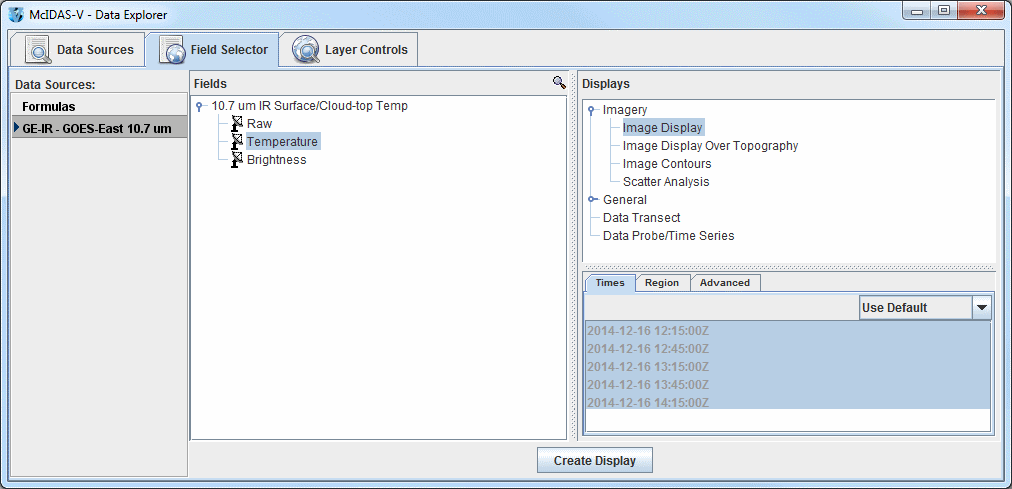
Task: Click the McIDAS-V title bar app icon
Action: [x=16, y=15]
